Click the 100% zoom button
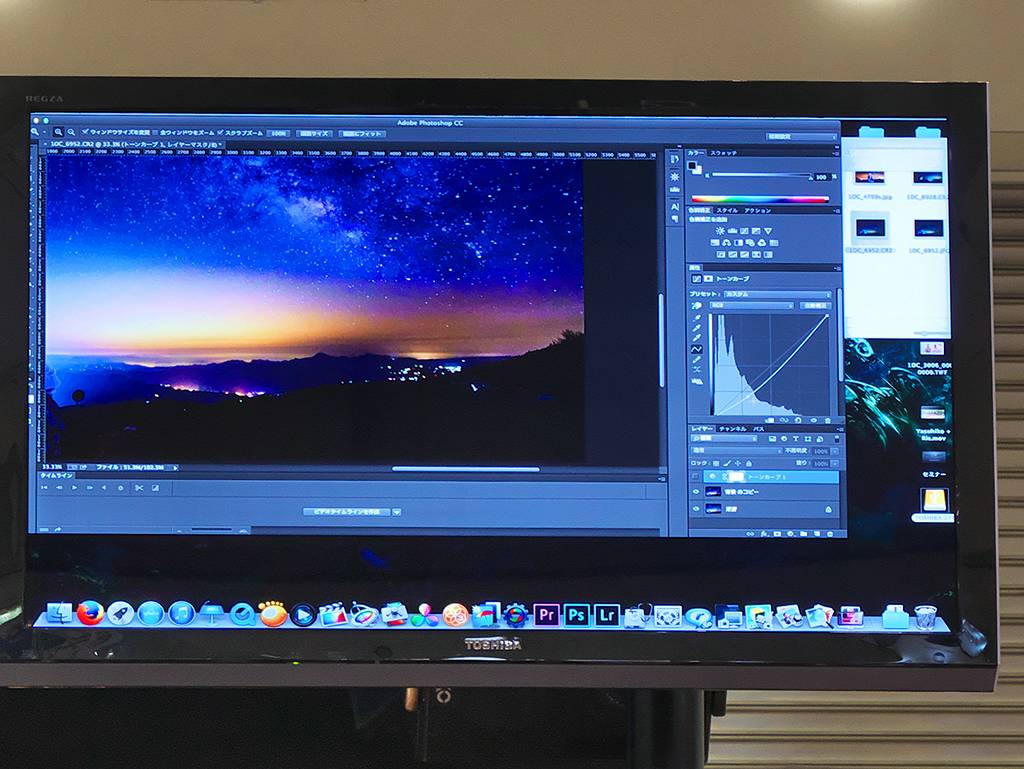The image size is (1024, 769). pyautogui.click(x=279, y=133)
